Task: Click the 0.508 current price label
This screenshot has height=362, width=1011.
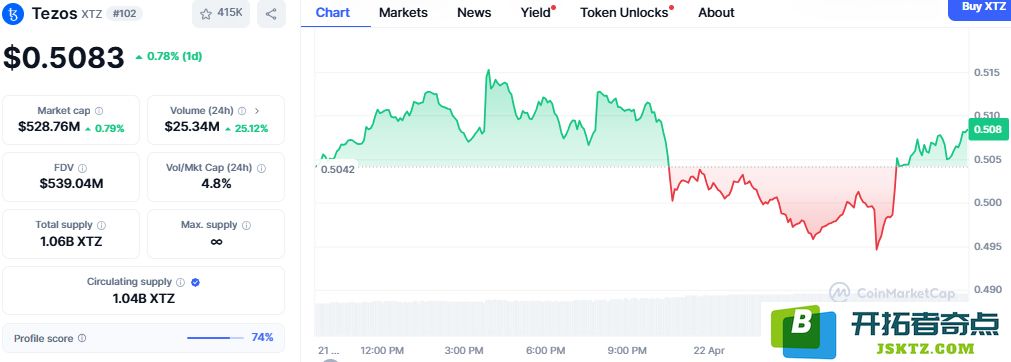Action: 988,130
